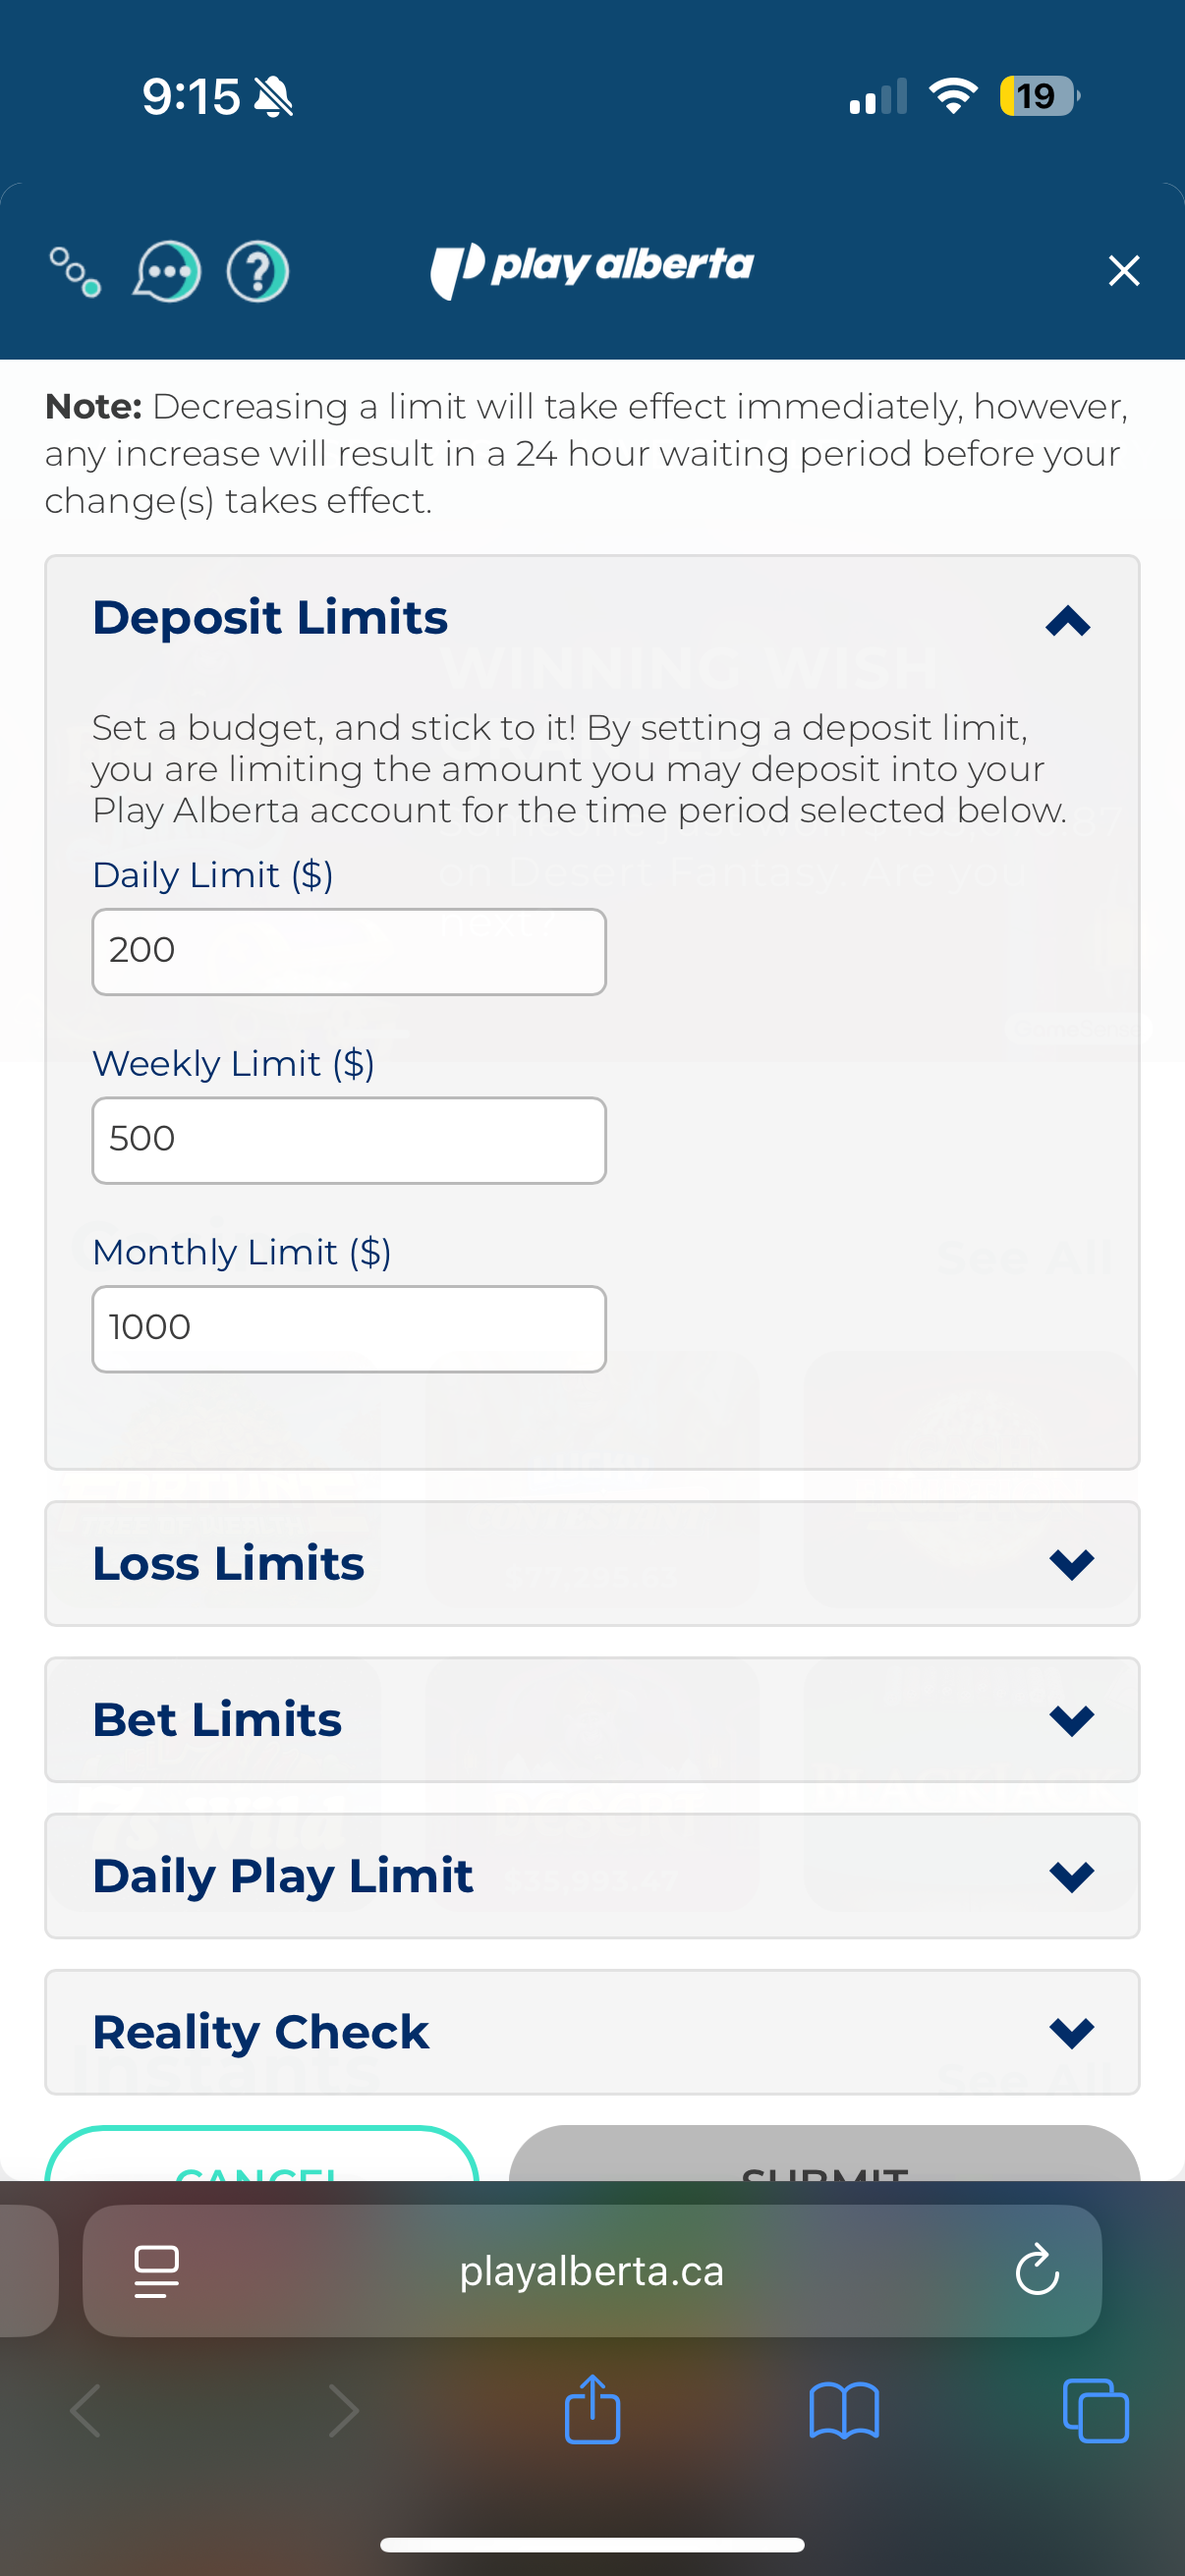Screen dimensions: 1185x2576
Task: Edit the Daily Limit amount field
Action: (x=349, y=951)
